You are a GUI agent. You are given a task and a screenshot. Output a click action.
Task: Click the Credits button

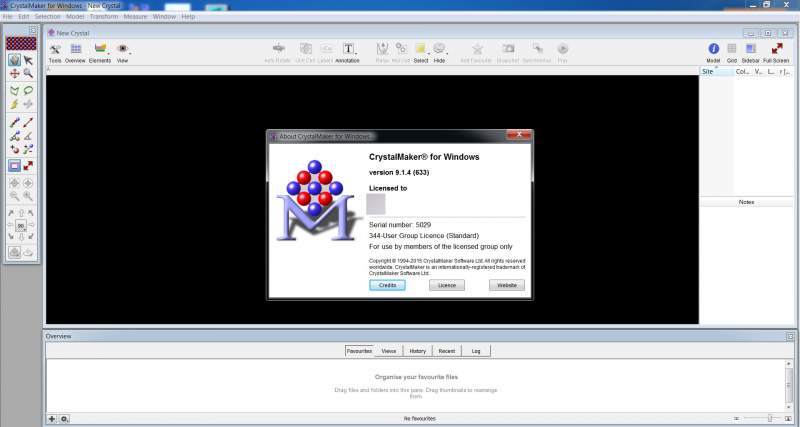tap(387, 285)
